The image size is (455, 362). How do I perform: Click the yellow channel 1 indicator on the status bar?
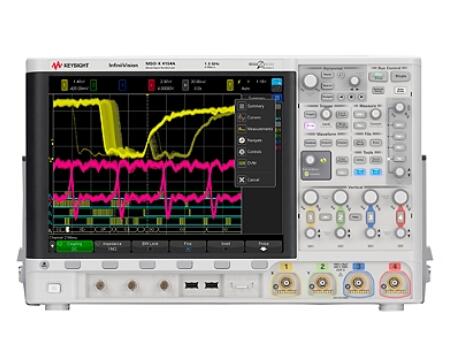64,85
